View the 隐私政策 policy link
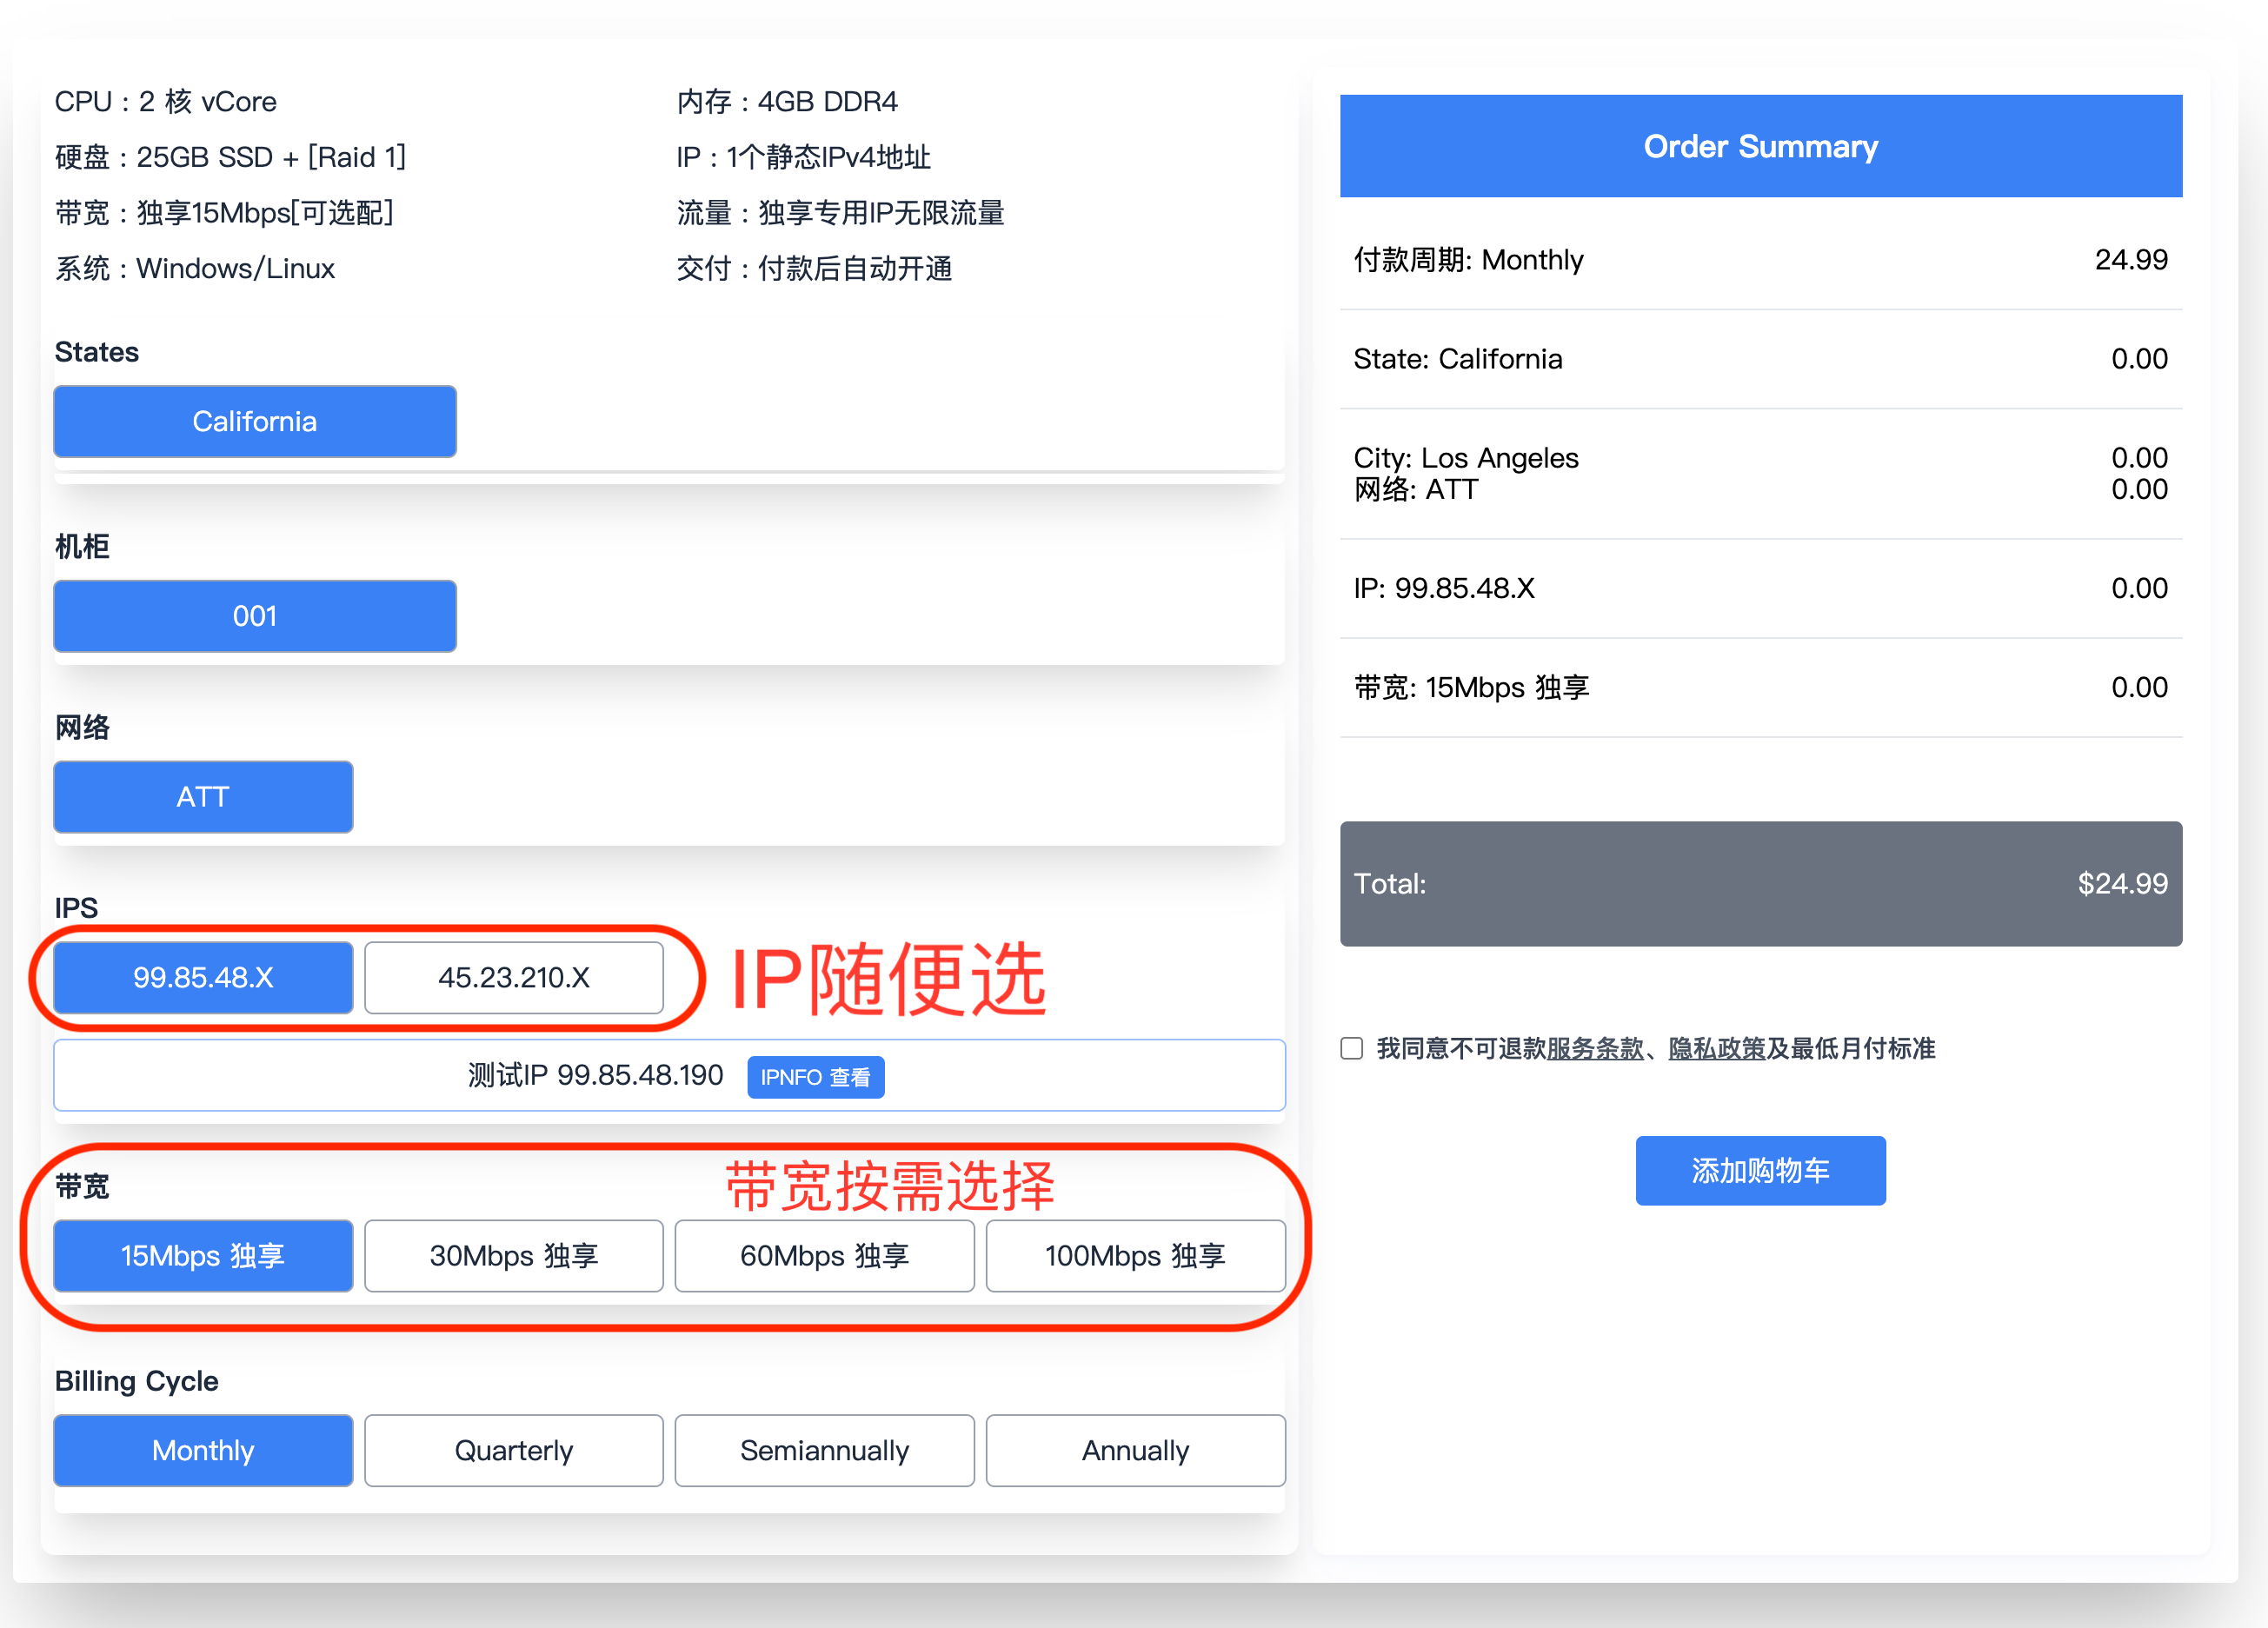The height and width of the screenshot is (1628, 2268). [x=1716, y=1049]
